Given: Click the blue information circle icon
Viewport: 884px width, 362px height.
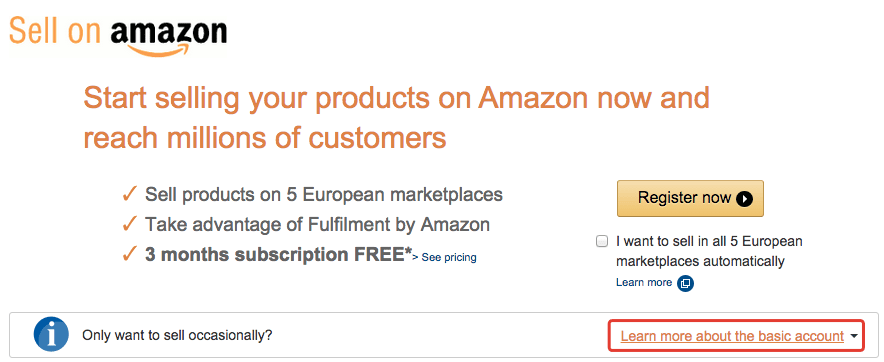Looking at the screenshot, I should pyautogui.click(x=51, y=335).
